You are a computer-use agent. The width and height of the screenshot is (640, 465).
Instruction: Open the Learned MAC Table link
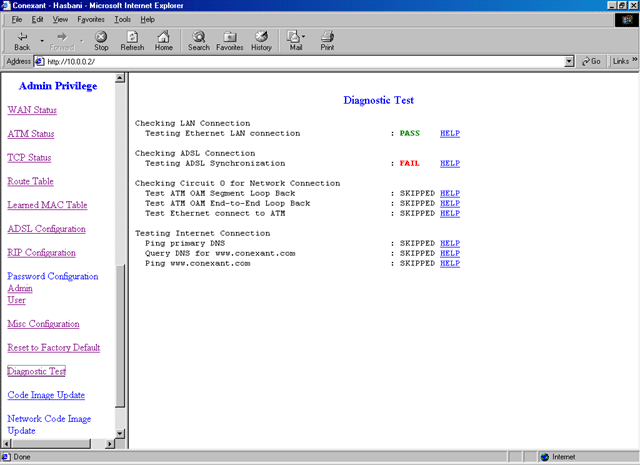[47, 205]
